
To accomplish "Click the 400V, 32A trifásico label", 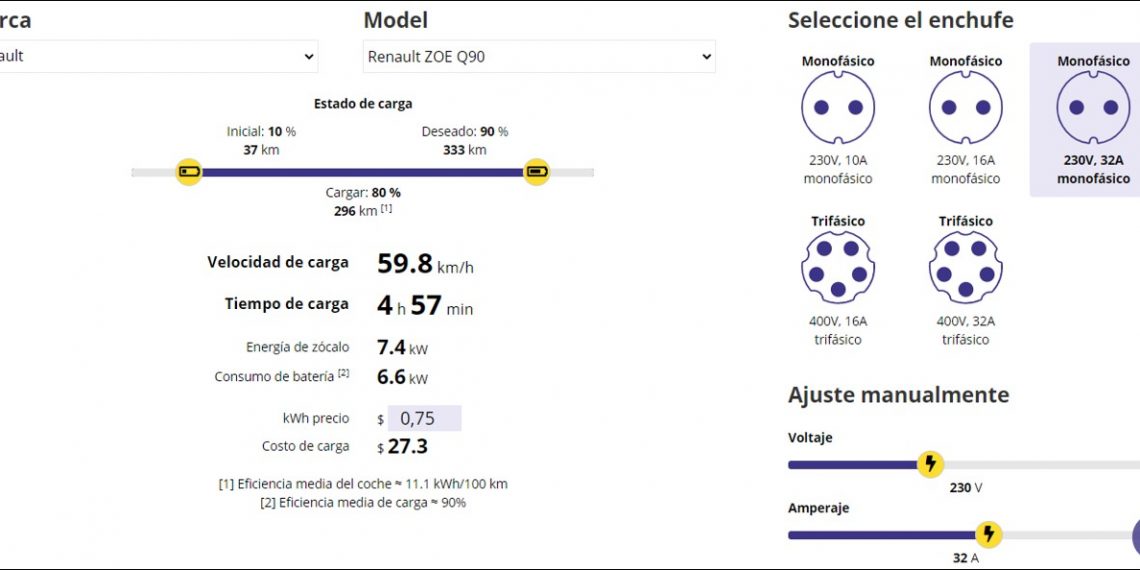I will pos(965,330).
